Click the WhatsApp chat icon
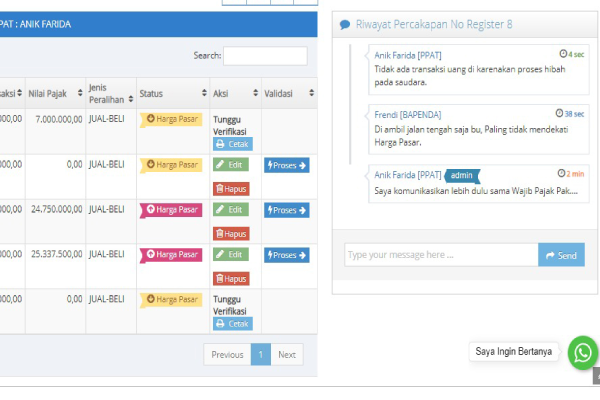Image resolution: width=600 pixels, height=400 pixels. coord(583,352)
